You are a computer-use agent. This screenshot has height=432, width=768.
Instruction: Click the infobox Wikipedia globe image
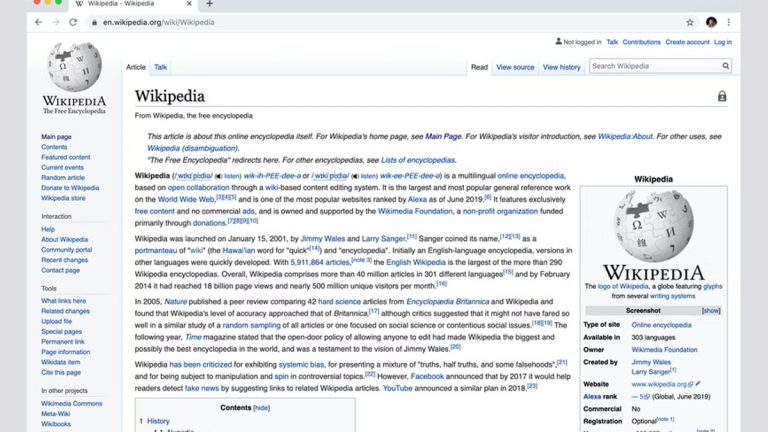[x=653, y=226]
